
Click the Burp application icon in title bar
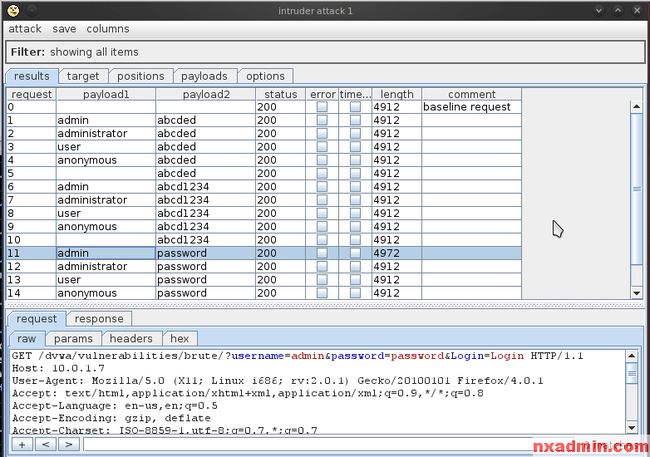click(x=13, y=11)
